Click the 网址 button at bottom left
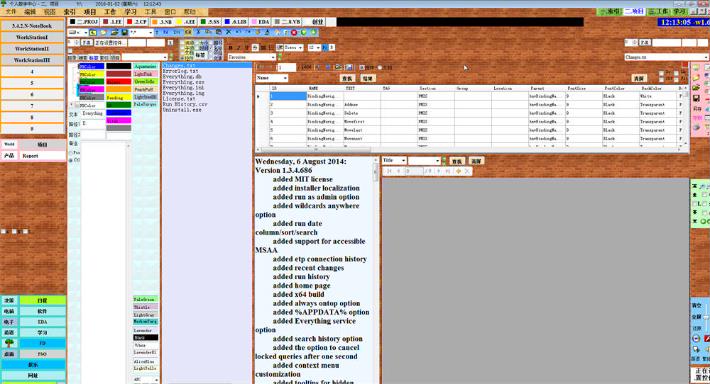Viewport: 710px width, 384px height. [x=33, y=375]
